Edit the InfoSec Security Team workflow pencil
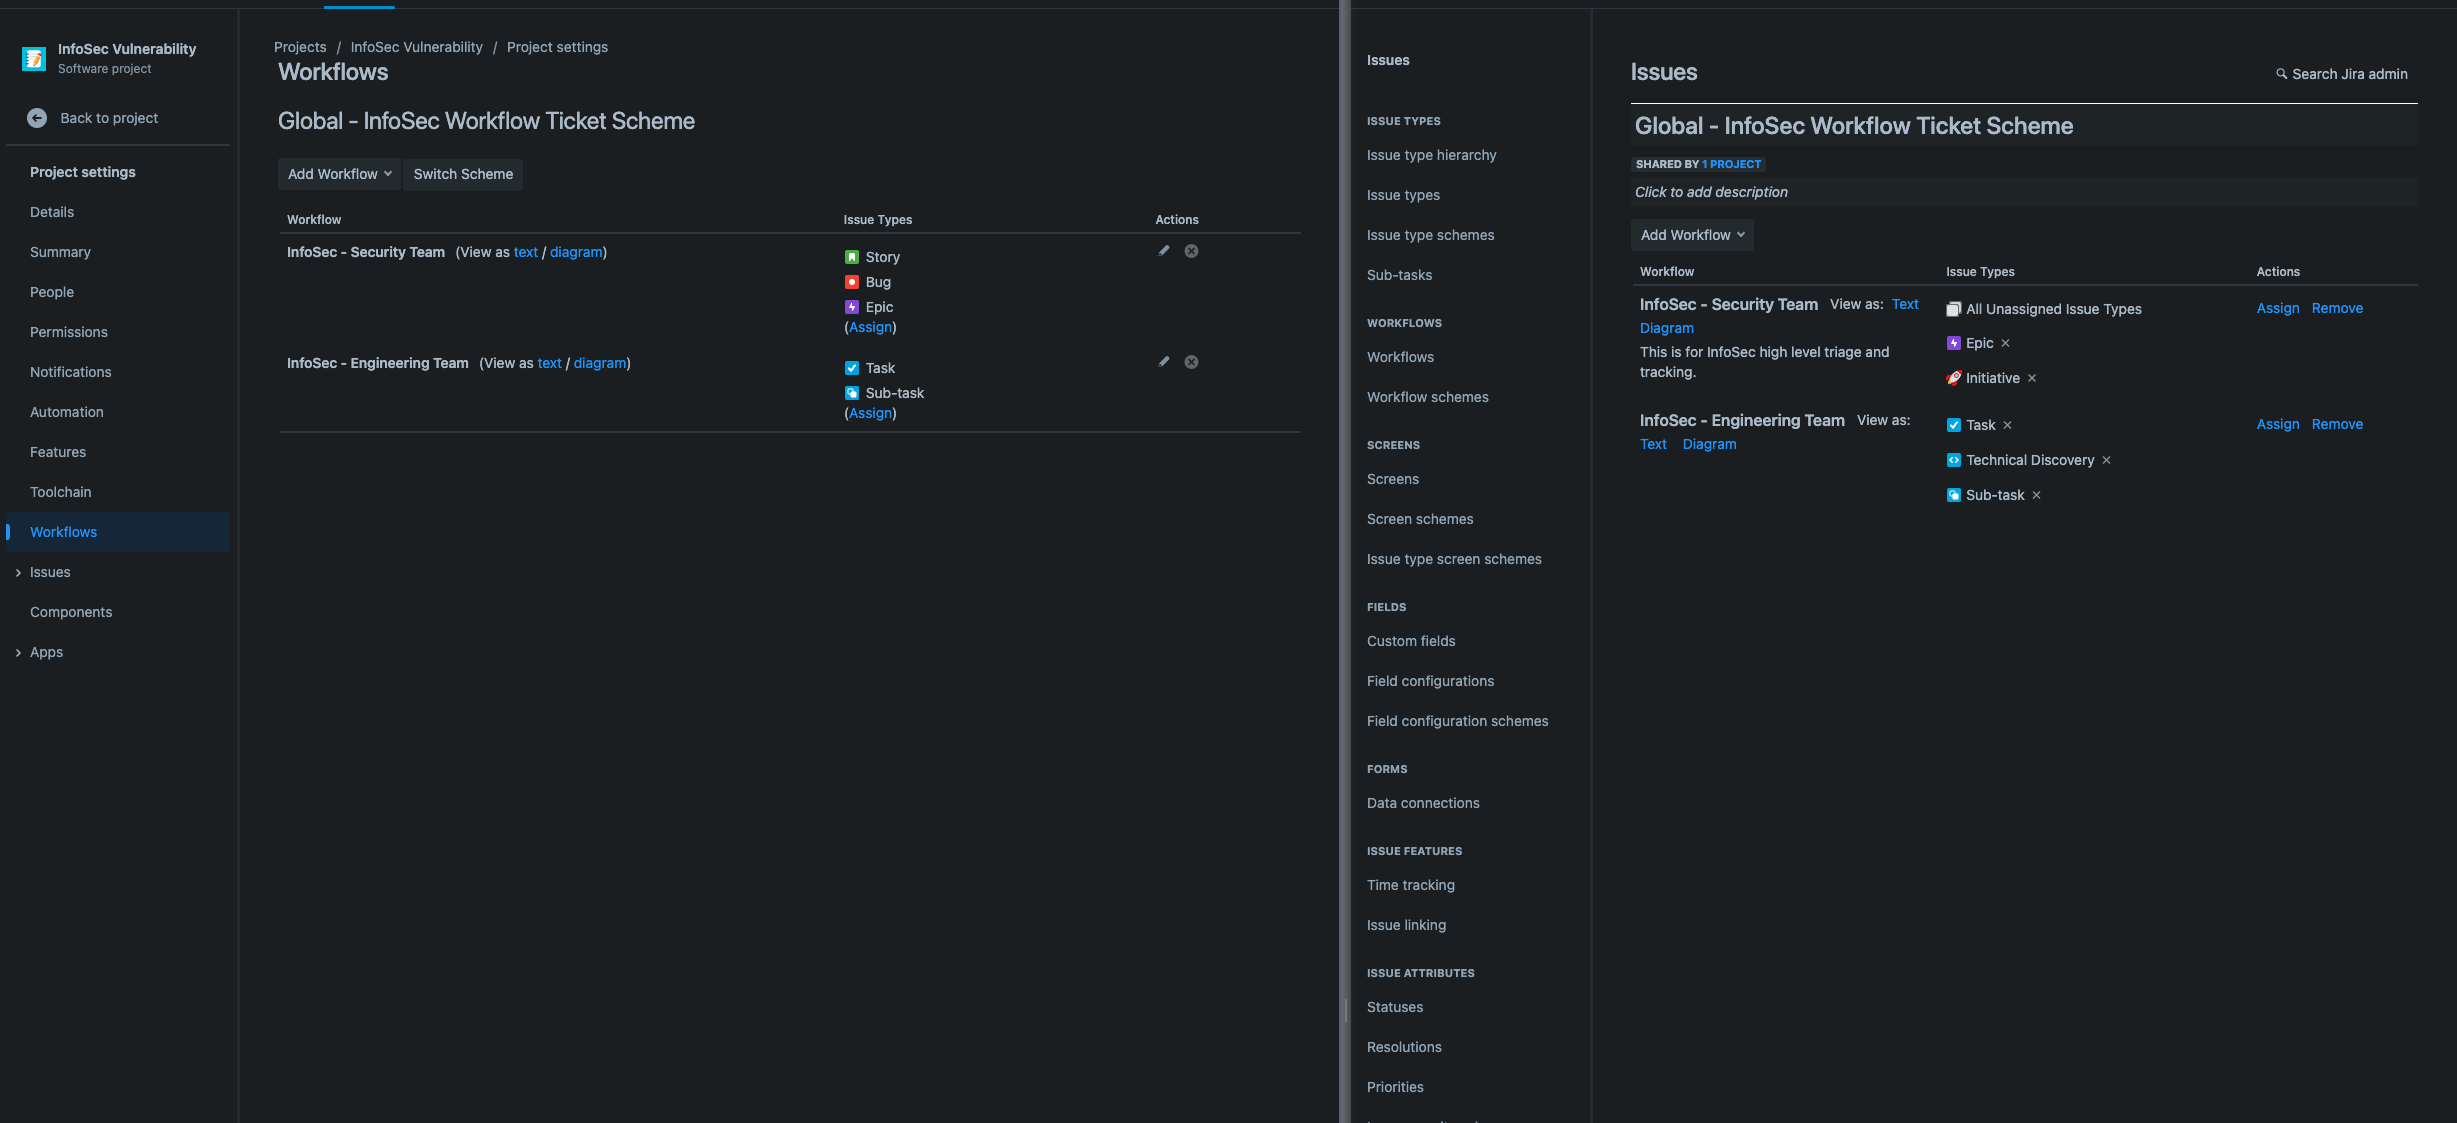Viewport: 2457px width, 1123px height. tap(1163, 251)
